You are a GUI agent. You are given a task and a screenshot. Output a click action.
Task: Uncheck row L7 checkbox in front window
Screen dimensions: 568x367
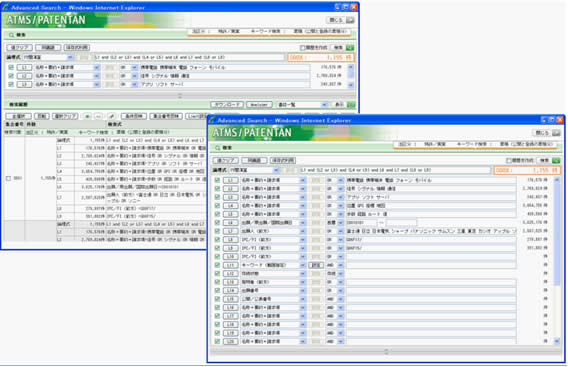tap(217, 231)
